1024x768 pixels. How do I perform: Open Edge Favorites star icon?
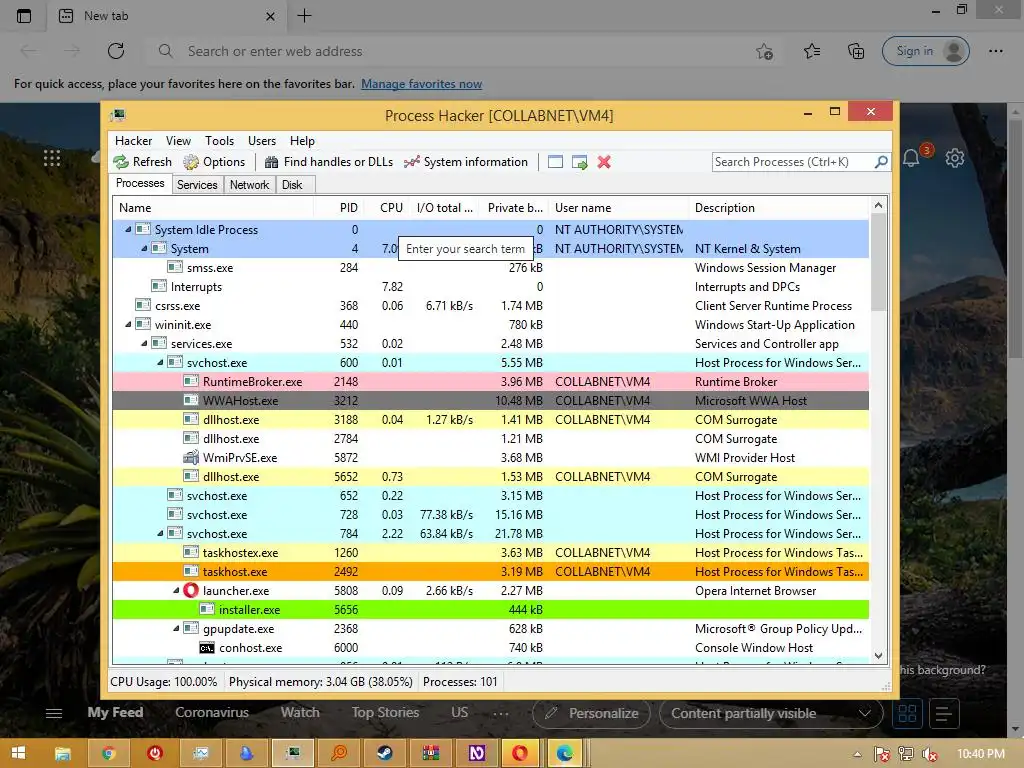(812, 51)
